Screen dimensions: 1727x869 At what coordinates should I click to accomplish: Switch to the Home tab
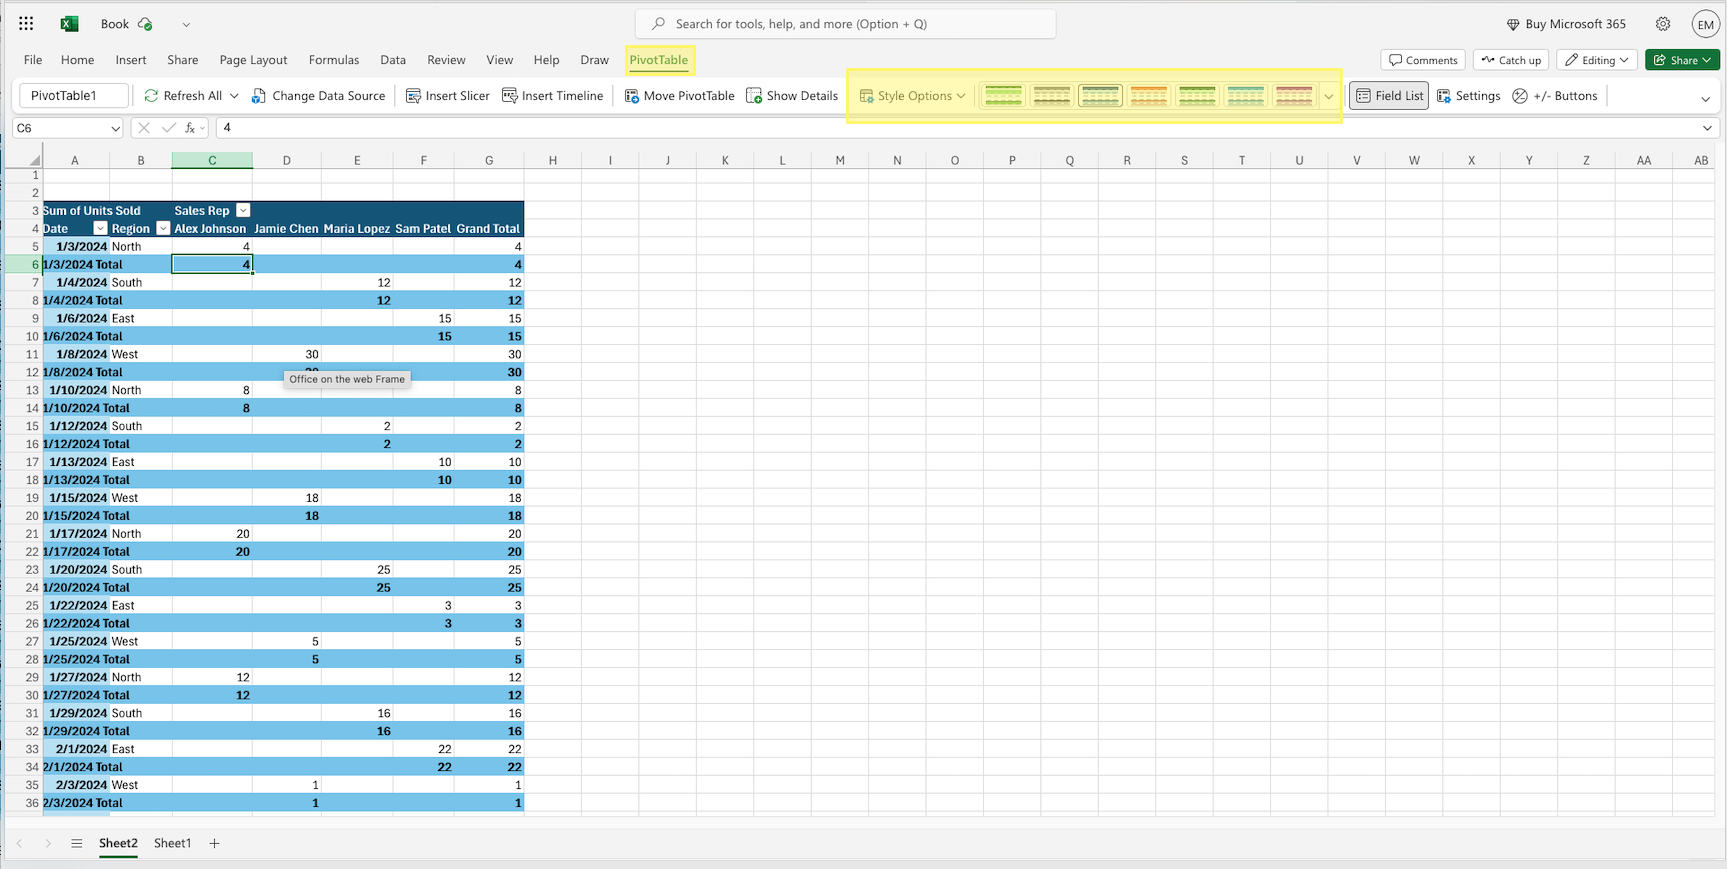[77, 60]
